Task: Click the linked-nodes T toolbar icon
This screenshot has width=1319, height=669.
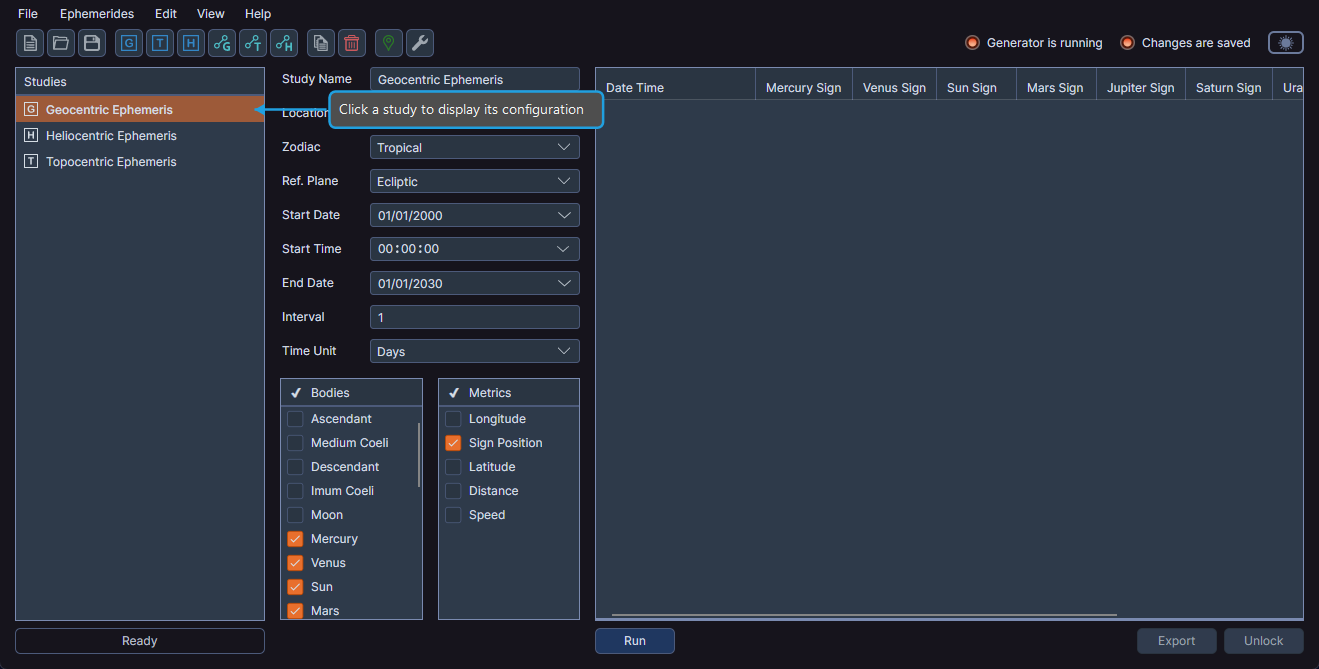Action: pos(253,43)
